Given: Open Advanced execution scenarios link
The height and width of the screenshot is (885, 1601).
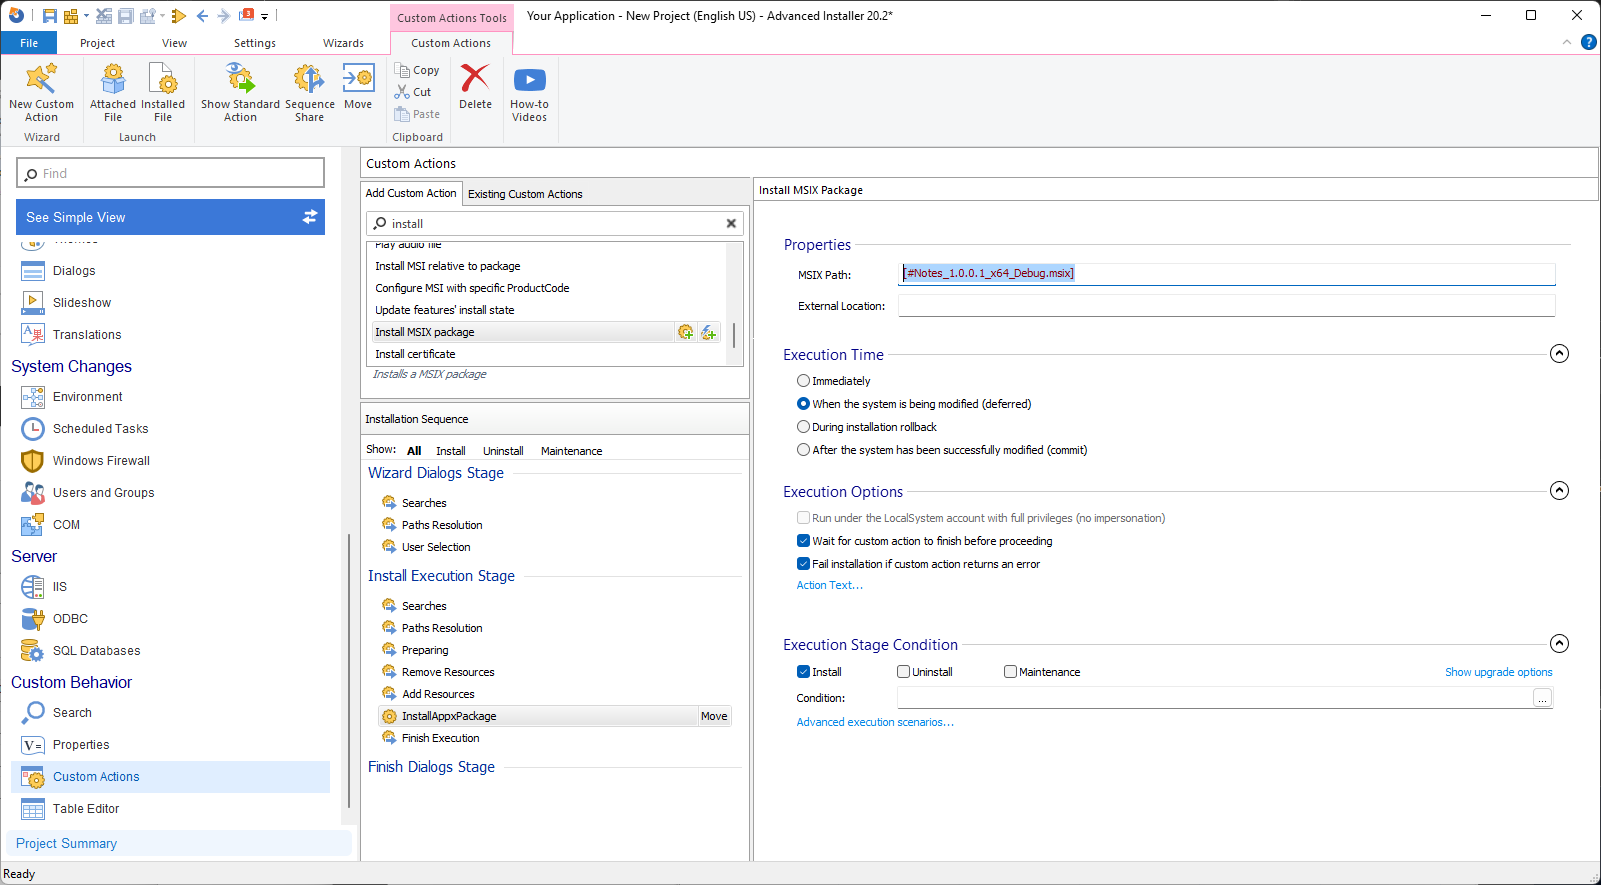Looking at the screenshot, I should coord(875,722).
